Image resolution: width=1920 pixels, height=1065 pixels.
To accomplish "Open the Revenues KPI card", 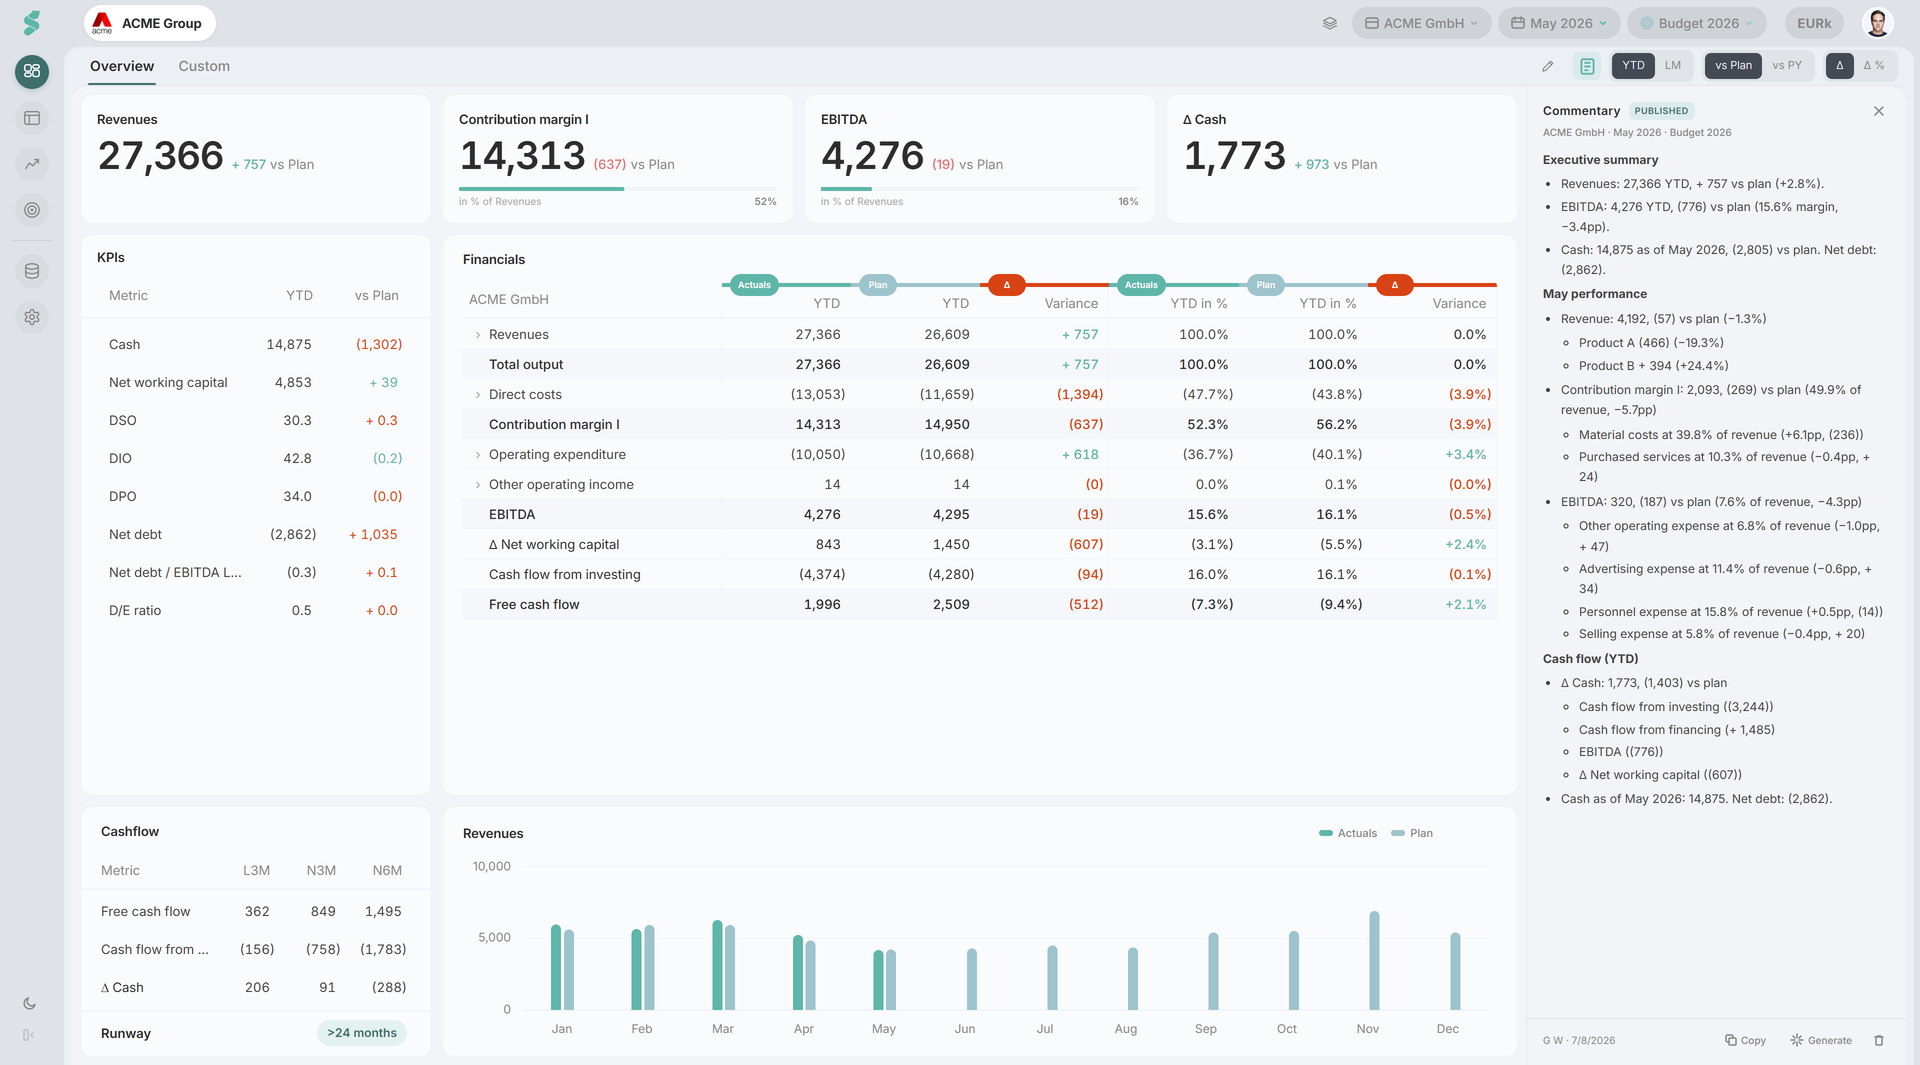I will [x=256, y=159].
